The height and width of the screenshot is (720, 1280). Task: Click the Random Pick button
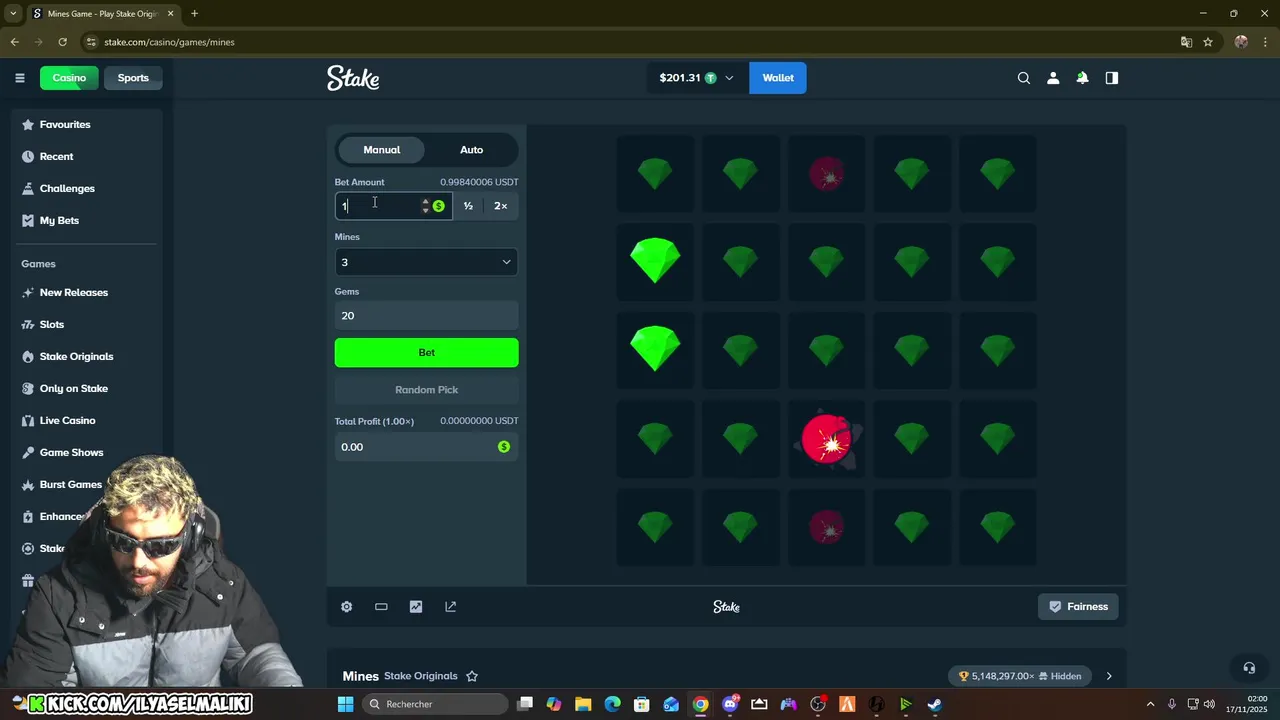click(426, 390)
